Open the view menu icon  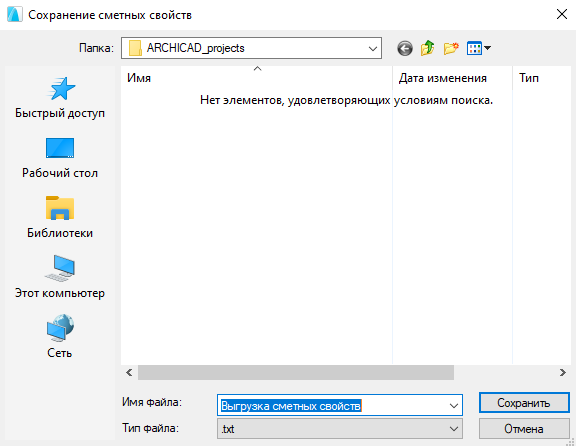(479, 48)
